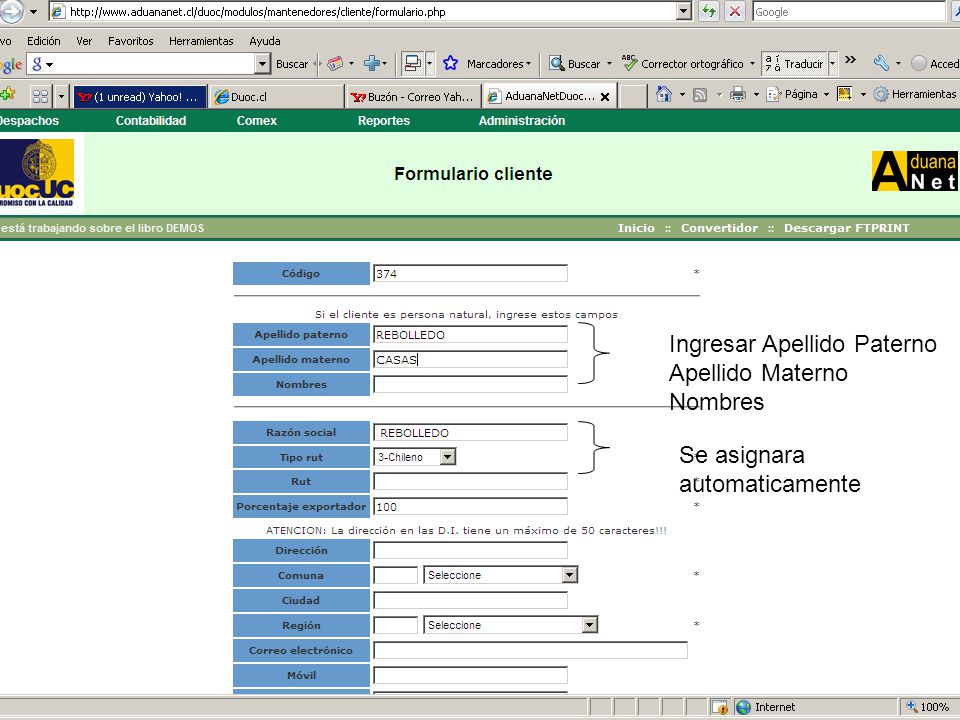Open the Herramientas menu in menu bar
The image size is (960, 720).
[x=201, y=41]
